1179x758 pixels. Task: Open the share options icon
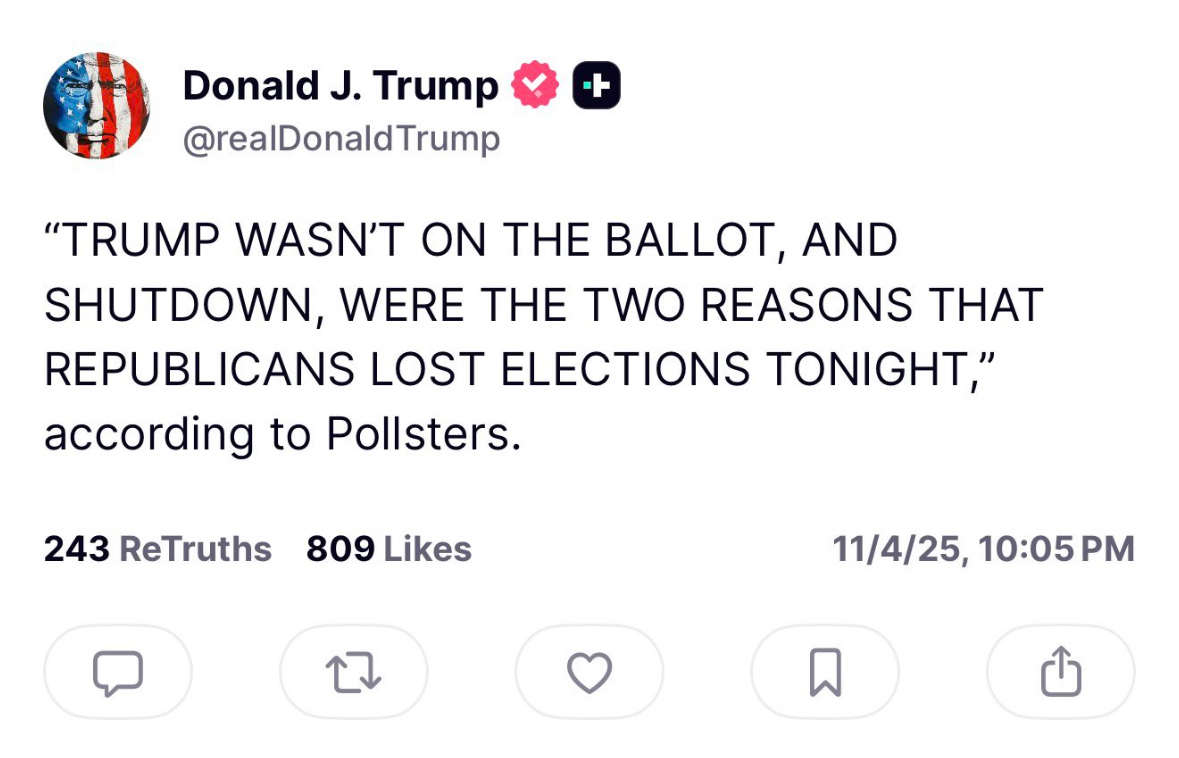click(1061, 672)
